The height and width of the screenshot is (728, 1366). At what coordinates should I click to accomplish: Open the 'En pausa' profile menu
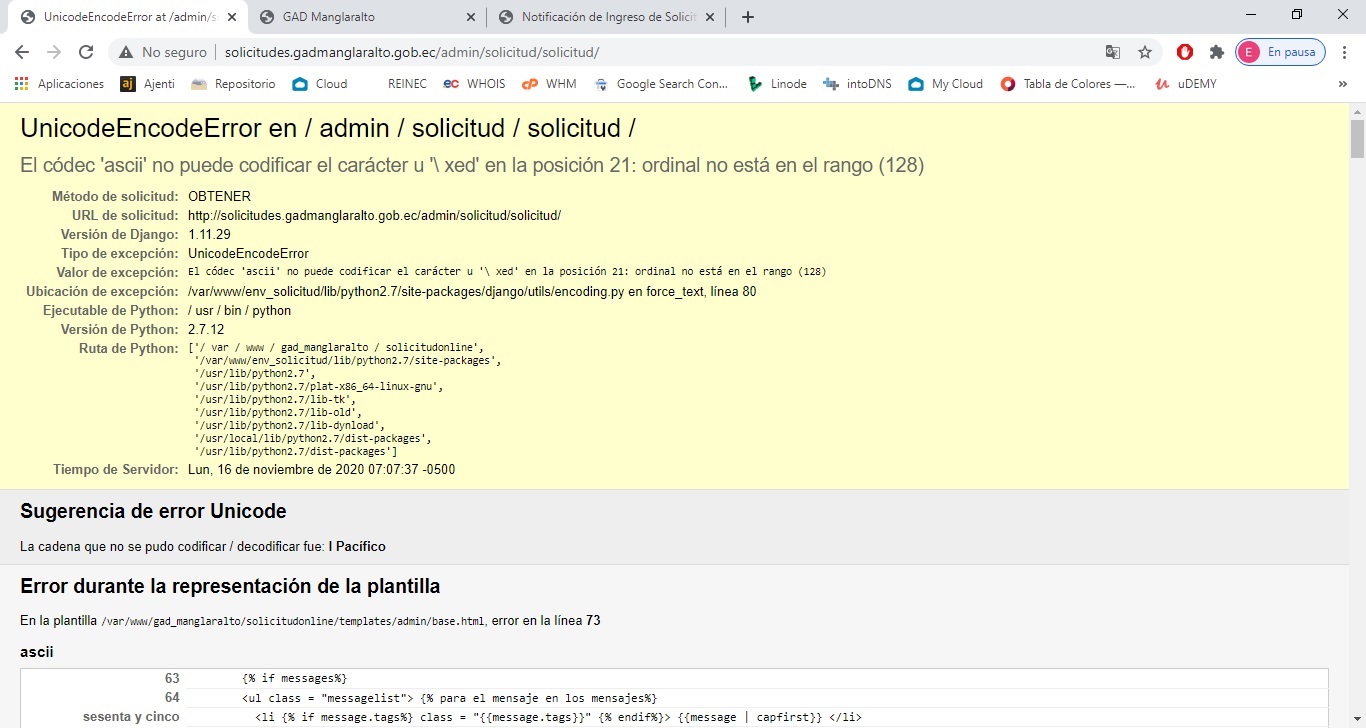(1280, 52)
